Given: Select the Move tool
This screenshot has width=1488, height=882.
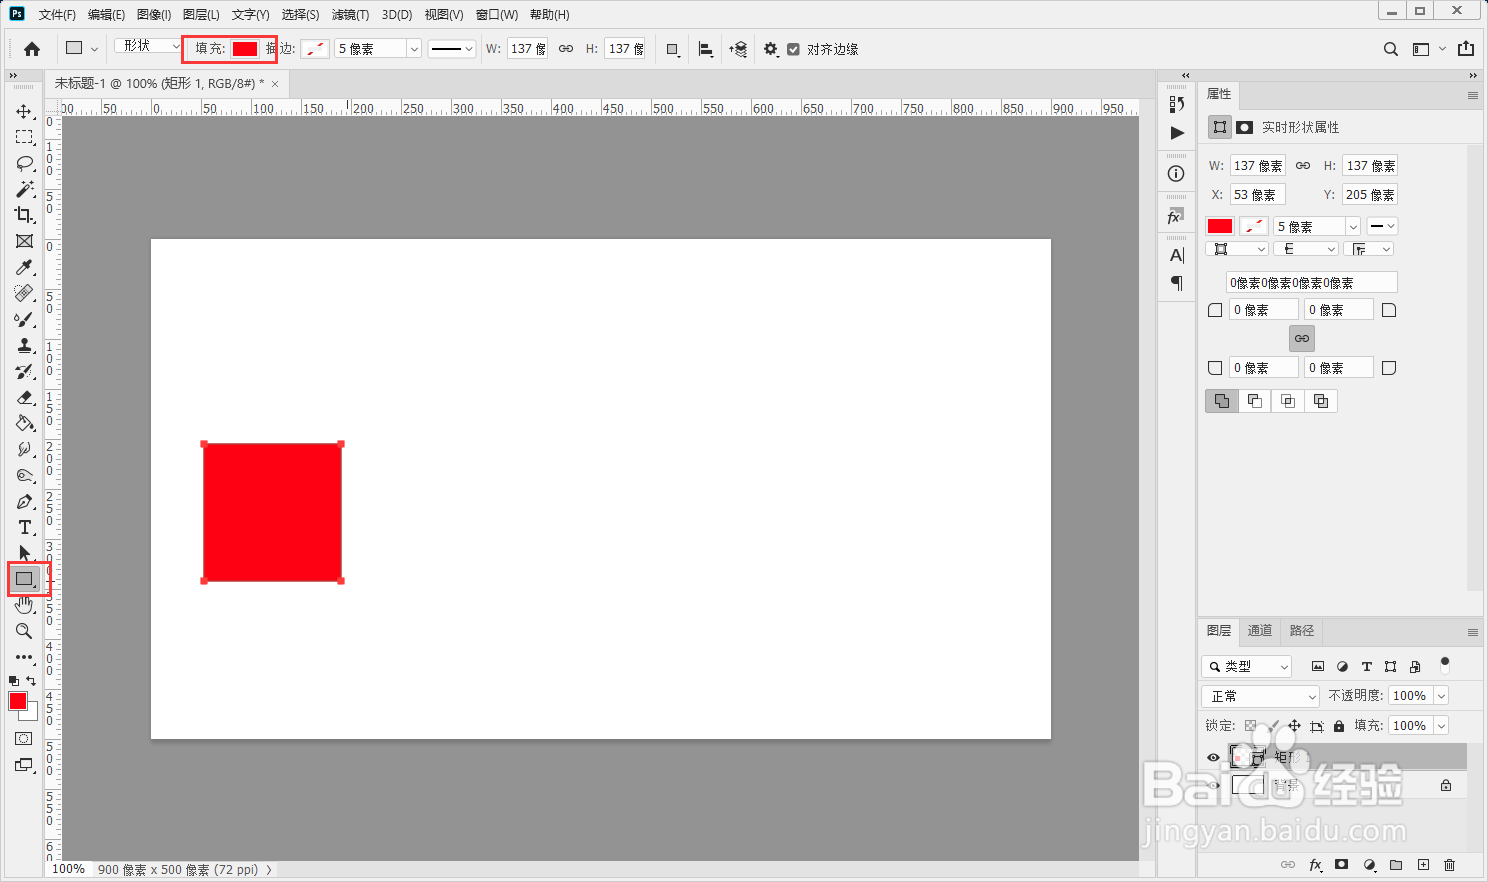Looking at the screenshot, I should click(24, 111).
